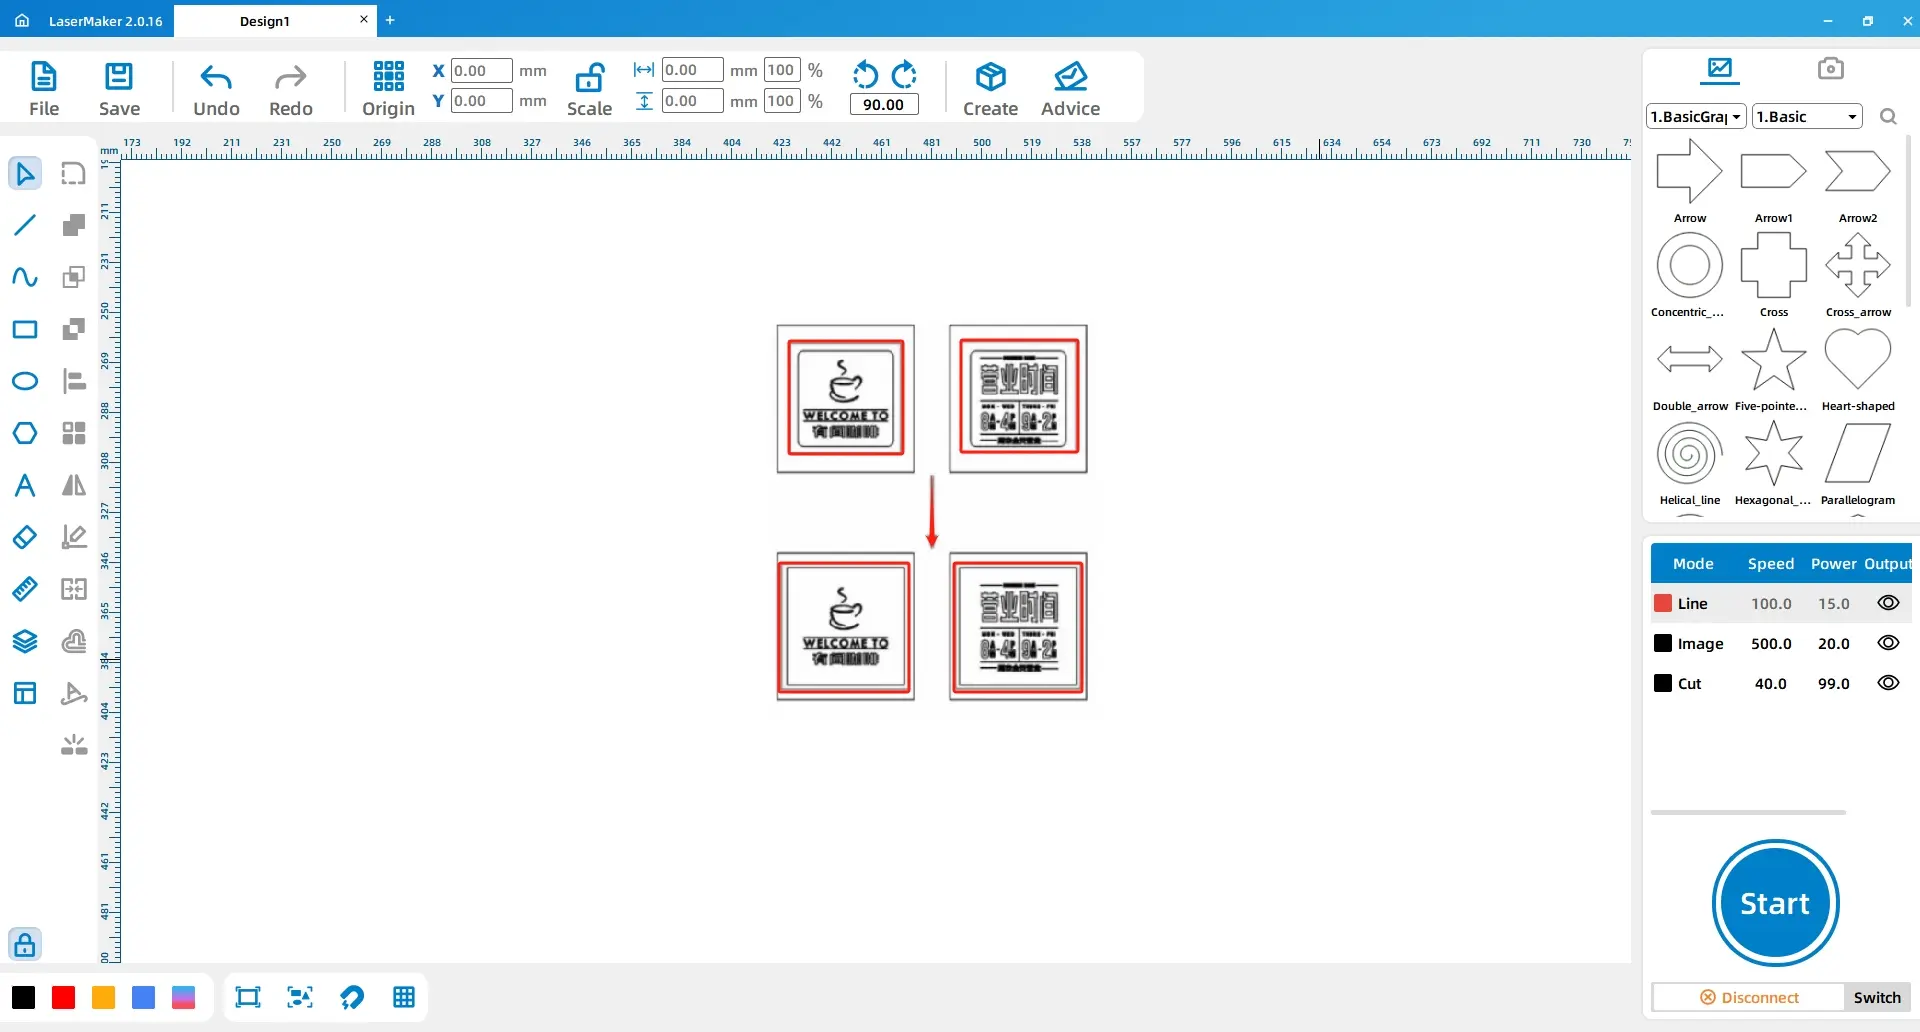
Task: Toggle the canvas grid icon
Action: point(404,997)
